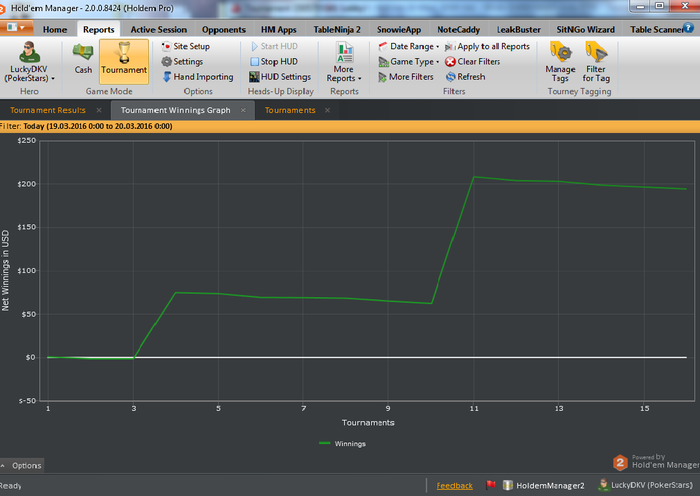Open the SitNGo Wizard tab
Screen dimensions: 700x496
pyautogui.click(x=585, y=29)
